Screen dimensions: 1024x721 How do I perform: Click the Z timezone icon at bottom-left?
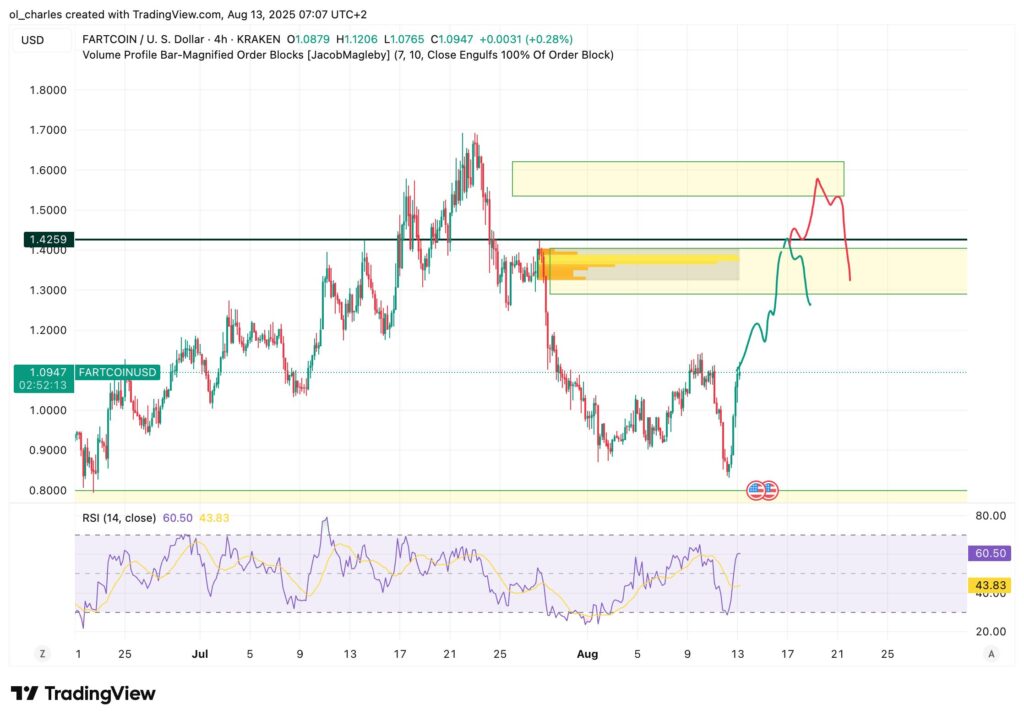[x=42, y=652]
